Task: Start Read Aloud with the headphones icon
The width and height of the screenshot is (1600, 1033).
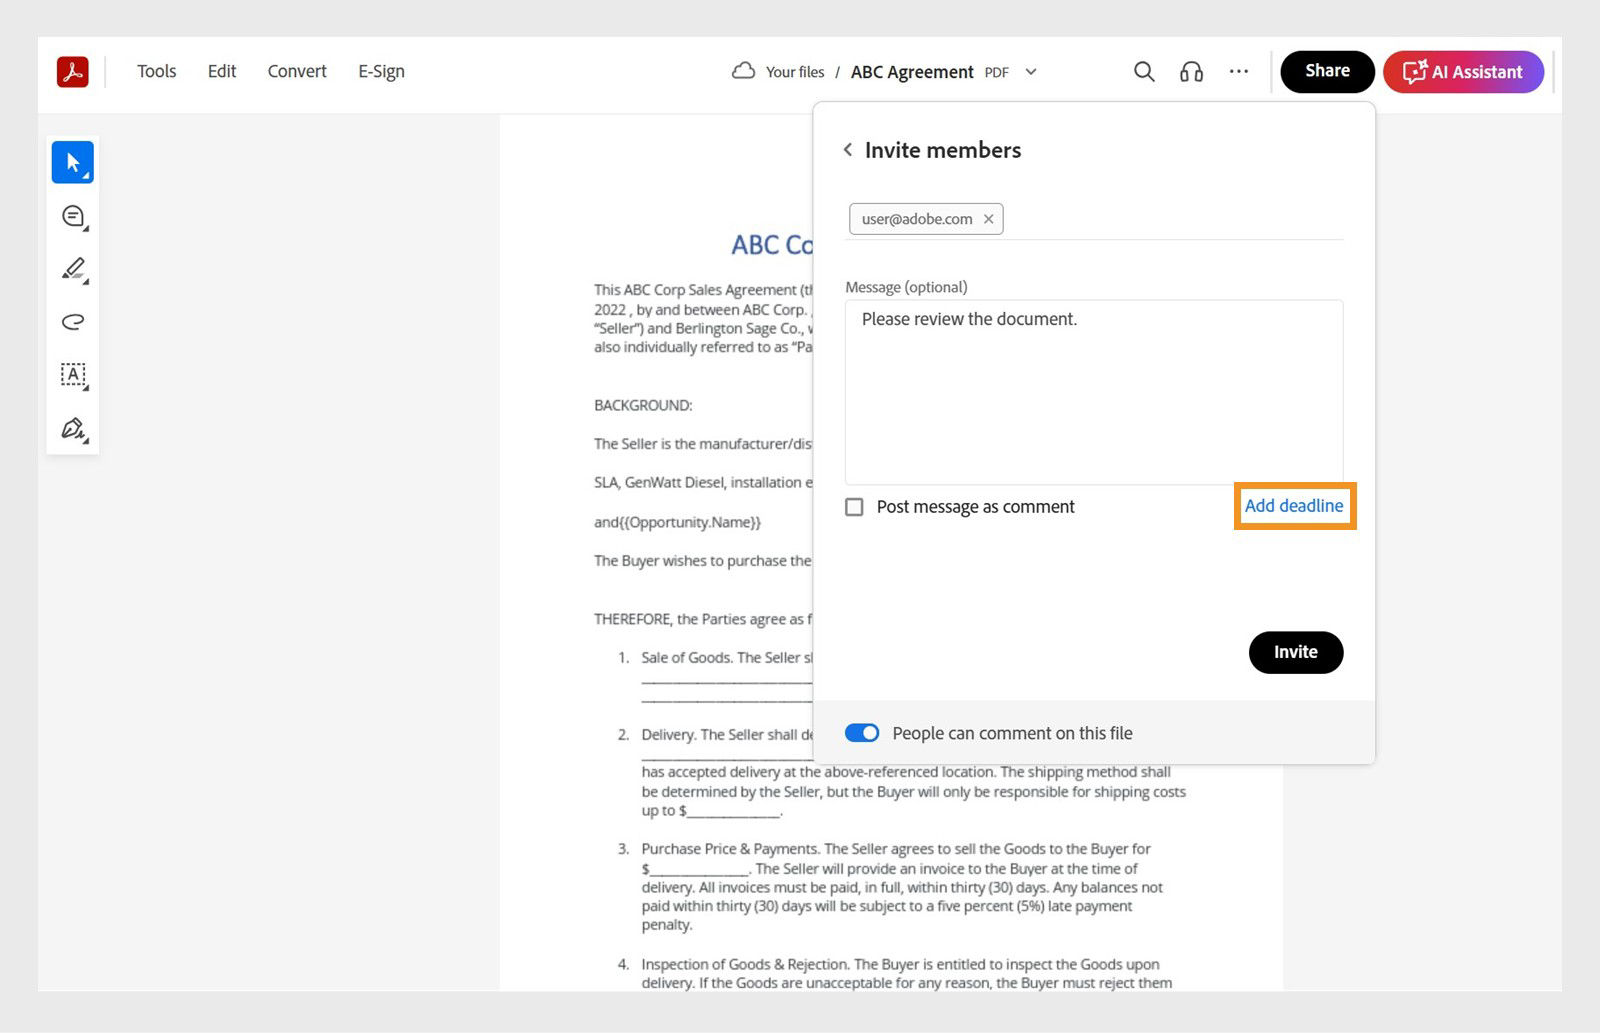Action: click(1191, 71)
